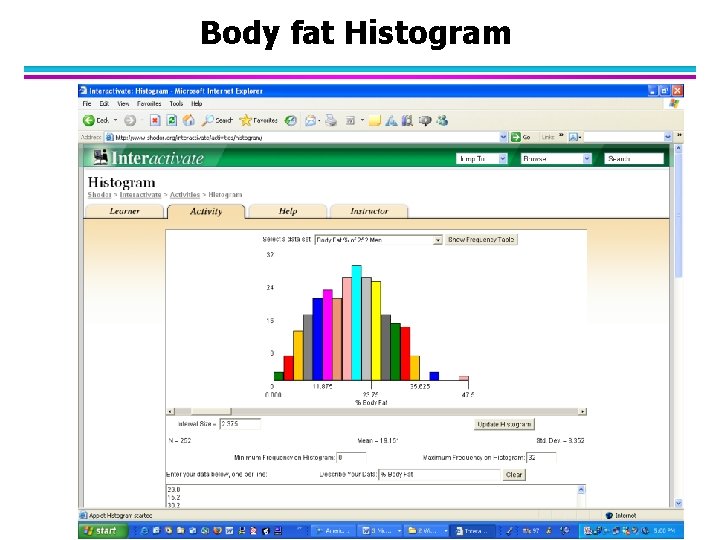Viewport: 720px width, 540px height.
Task: Go to the Home page icon
Action: point(188,120)
